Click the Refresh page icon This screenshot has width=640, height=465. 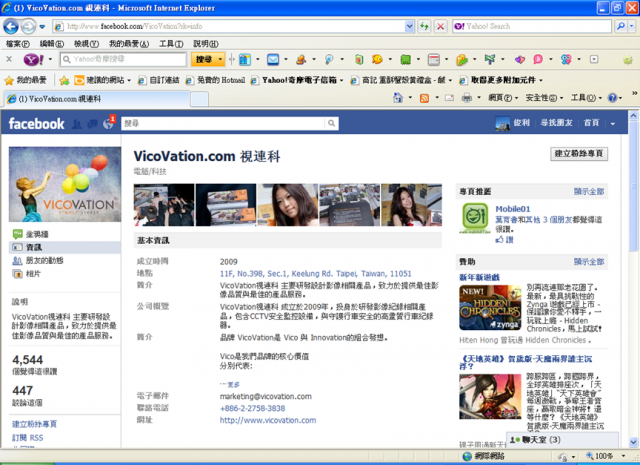coord(424,27)
